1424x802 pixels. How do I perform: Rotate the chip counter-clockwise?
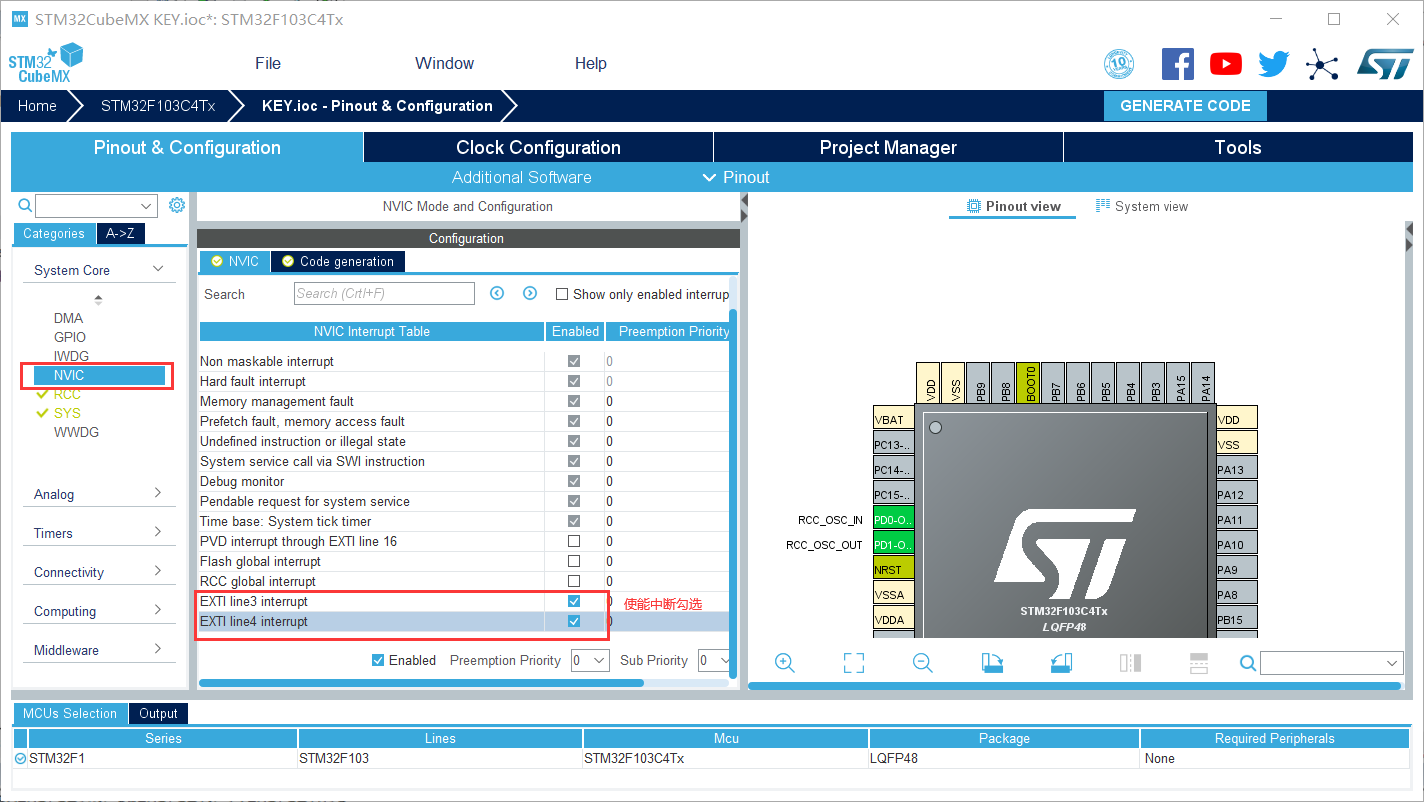(x=1060, y=662)
